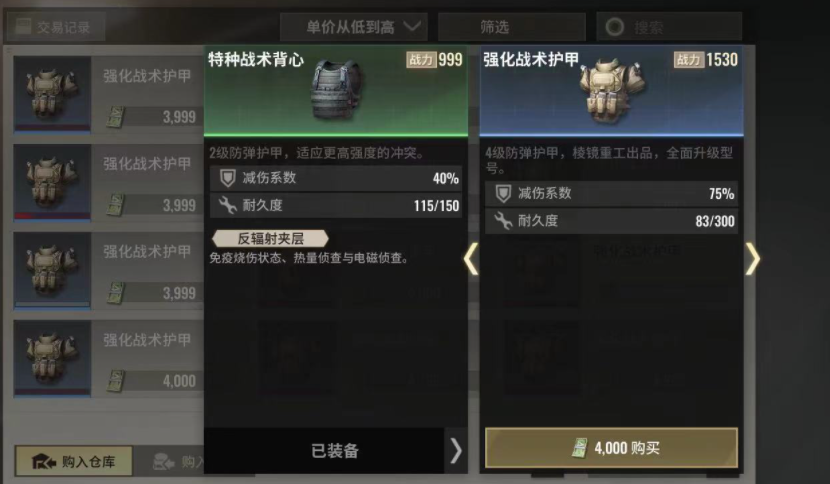Open the 单价从低到高 sort dropdown
This screenshot has width=830, height=484.
353,26
